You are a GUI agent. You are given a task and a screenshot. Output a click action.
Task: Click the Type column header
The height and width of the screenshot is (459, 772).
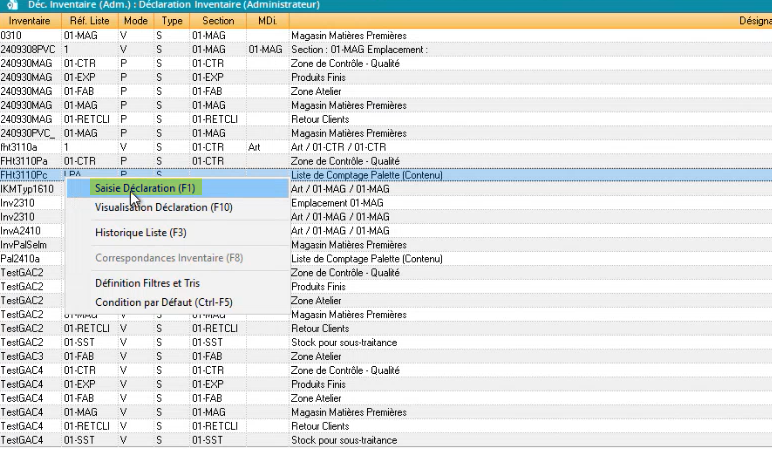coord(172,20)
